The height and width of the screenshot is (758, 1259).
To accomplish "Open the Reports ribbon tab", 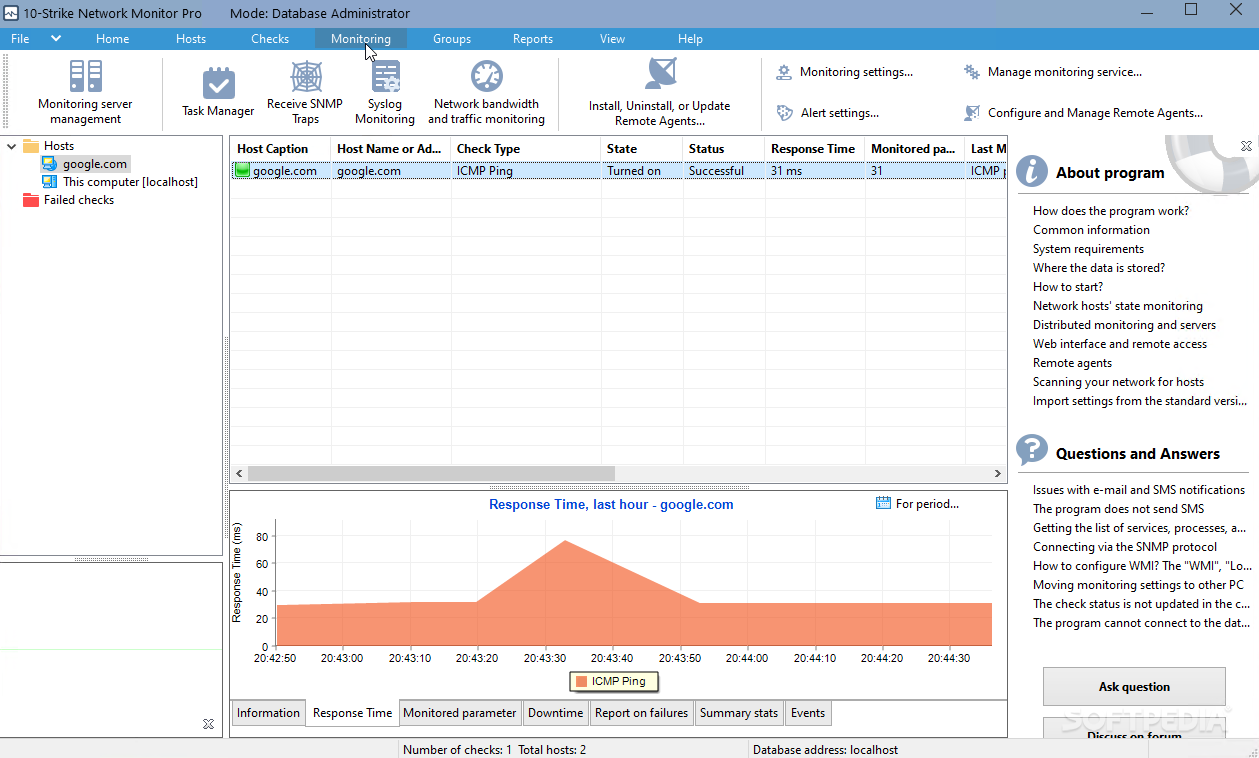I will point(533,39).
